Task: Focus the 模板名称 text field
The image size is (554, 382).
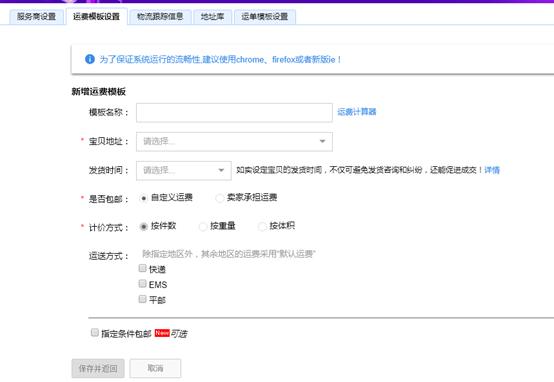Action: [x=234, y=112]
